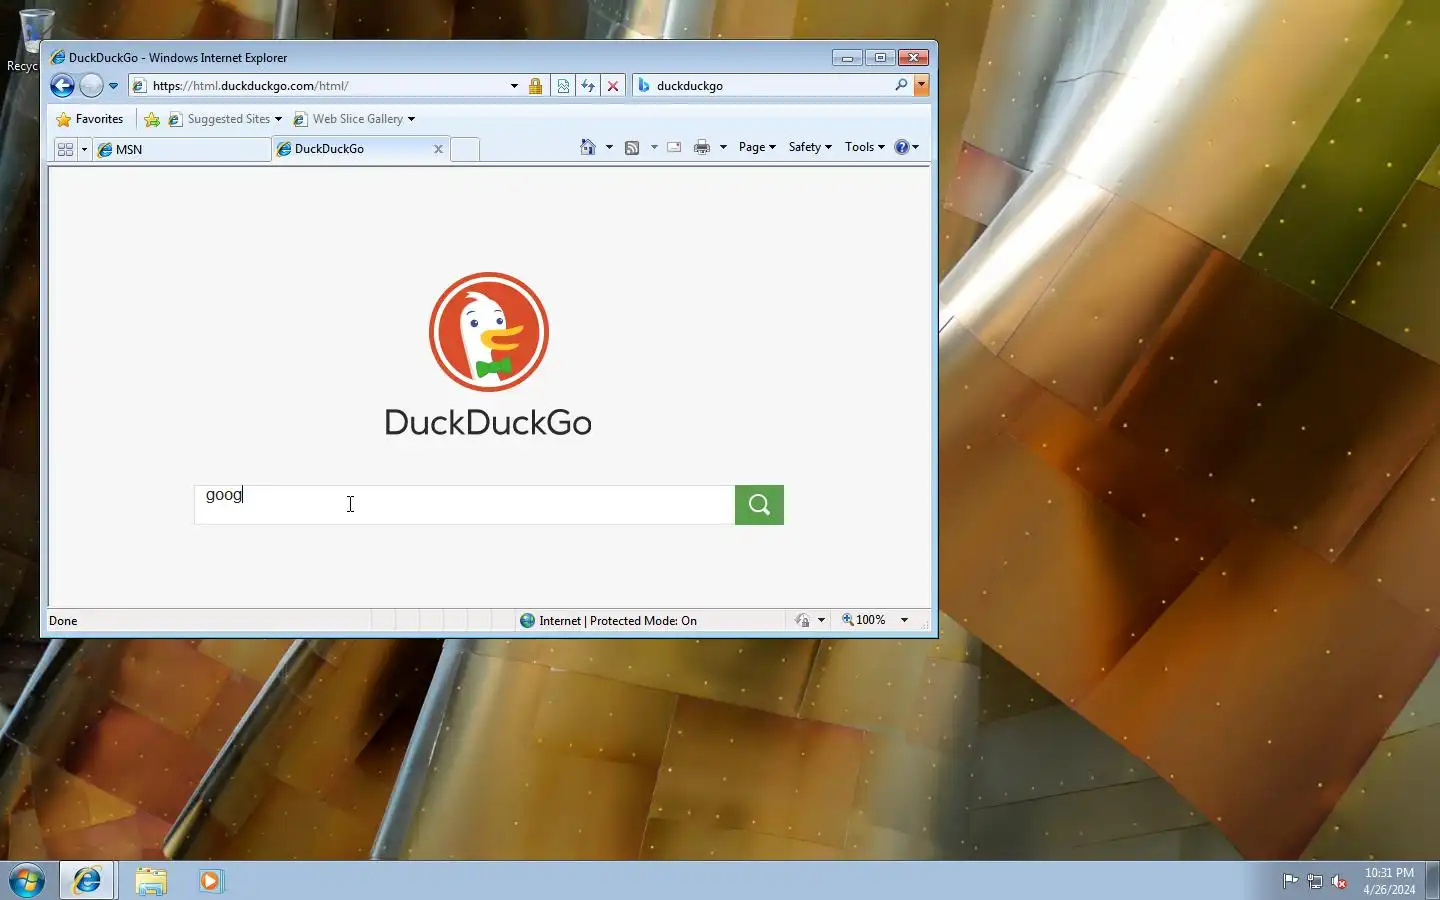The height and width of the screenshot is (900, 1440).
Task: Click the DuckDuckGo search input field
Action: point(465,505)
